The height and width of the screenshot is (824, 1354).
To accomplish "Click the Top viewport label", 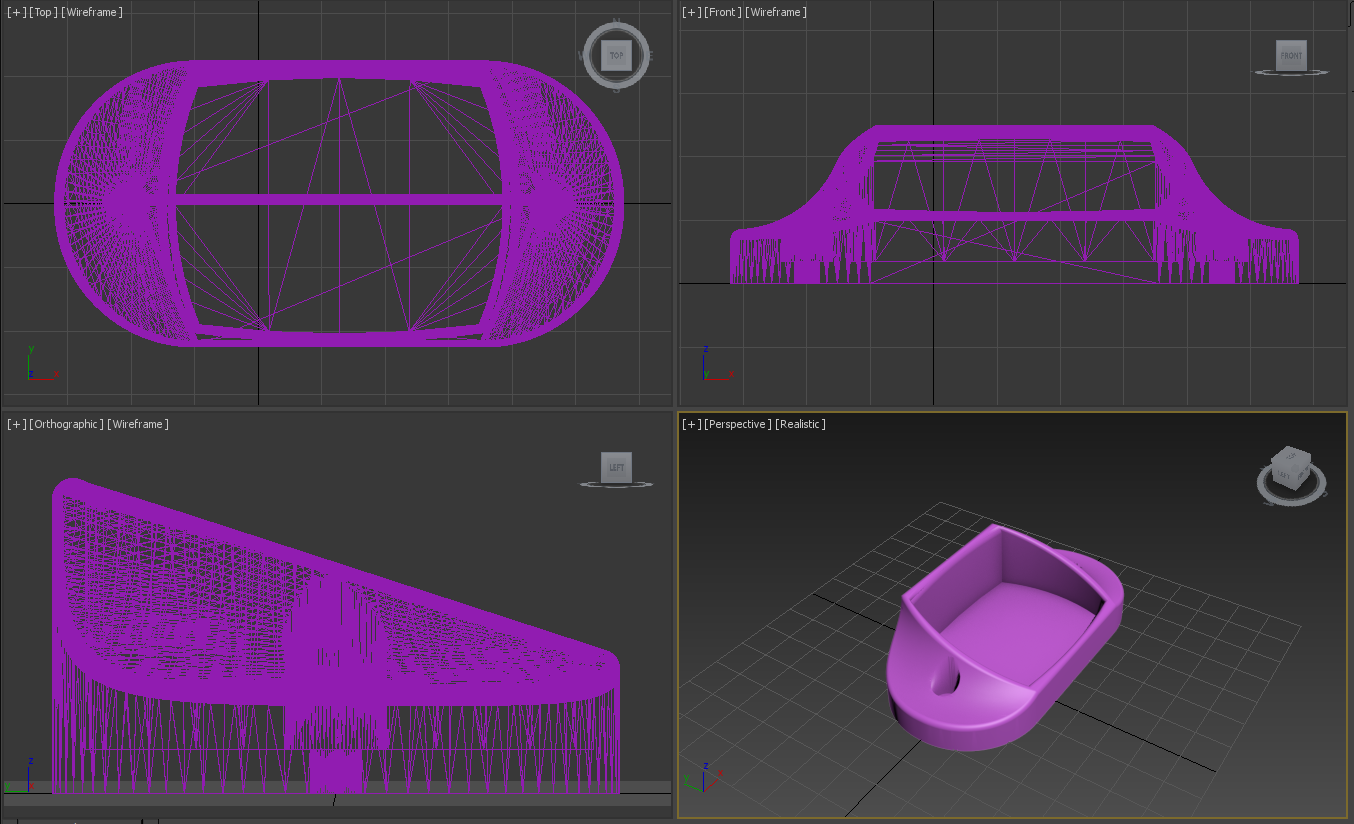I will [41, 11].
